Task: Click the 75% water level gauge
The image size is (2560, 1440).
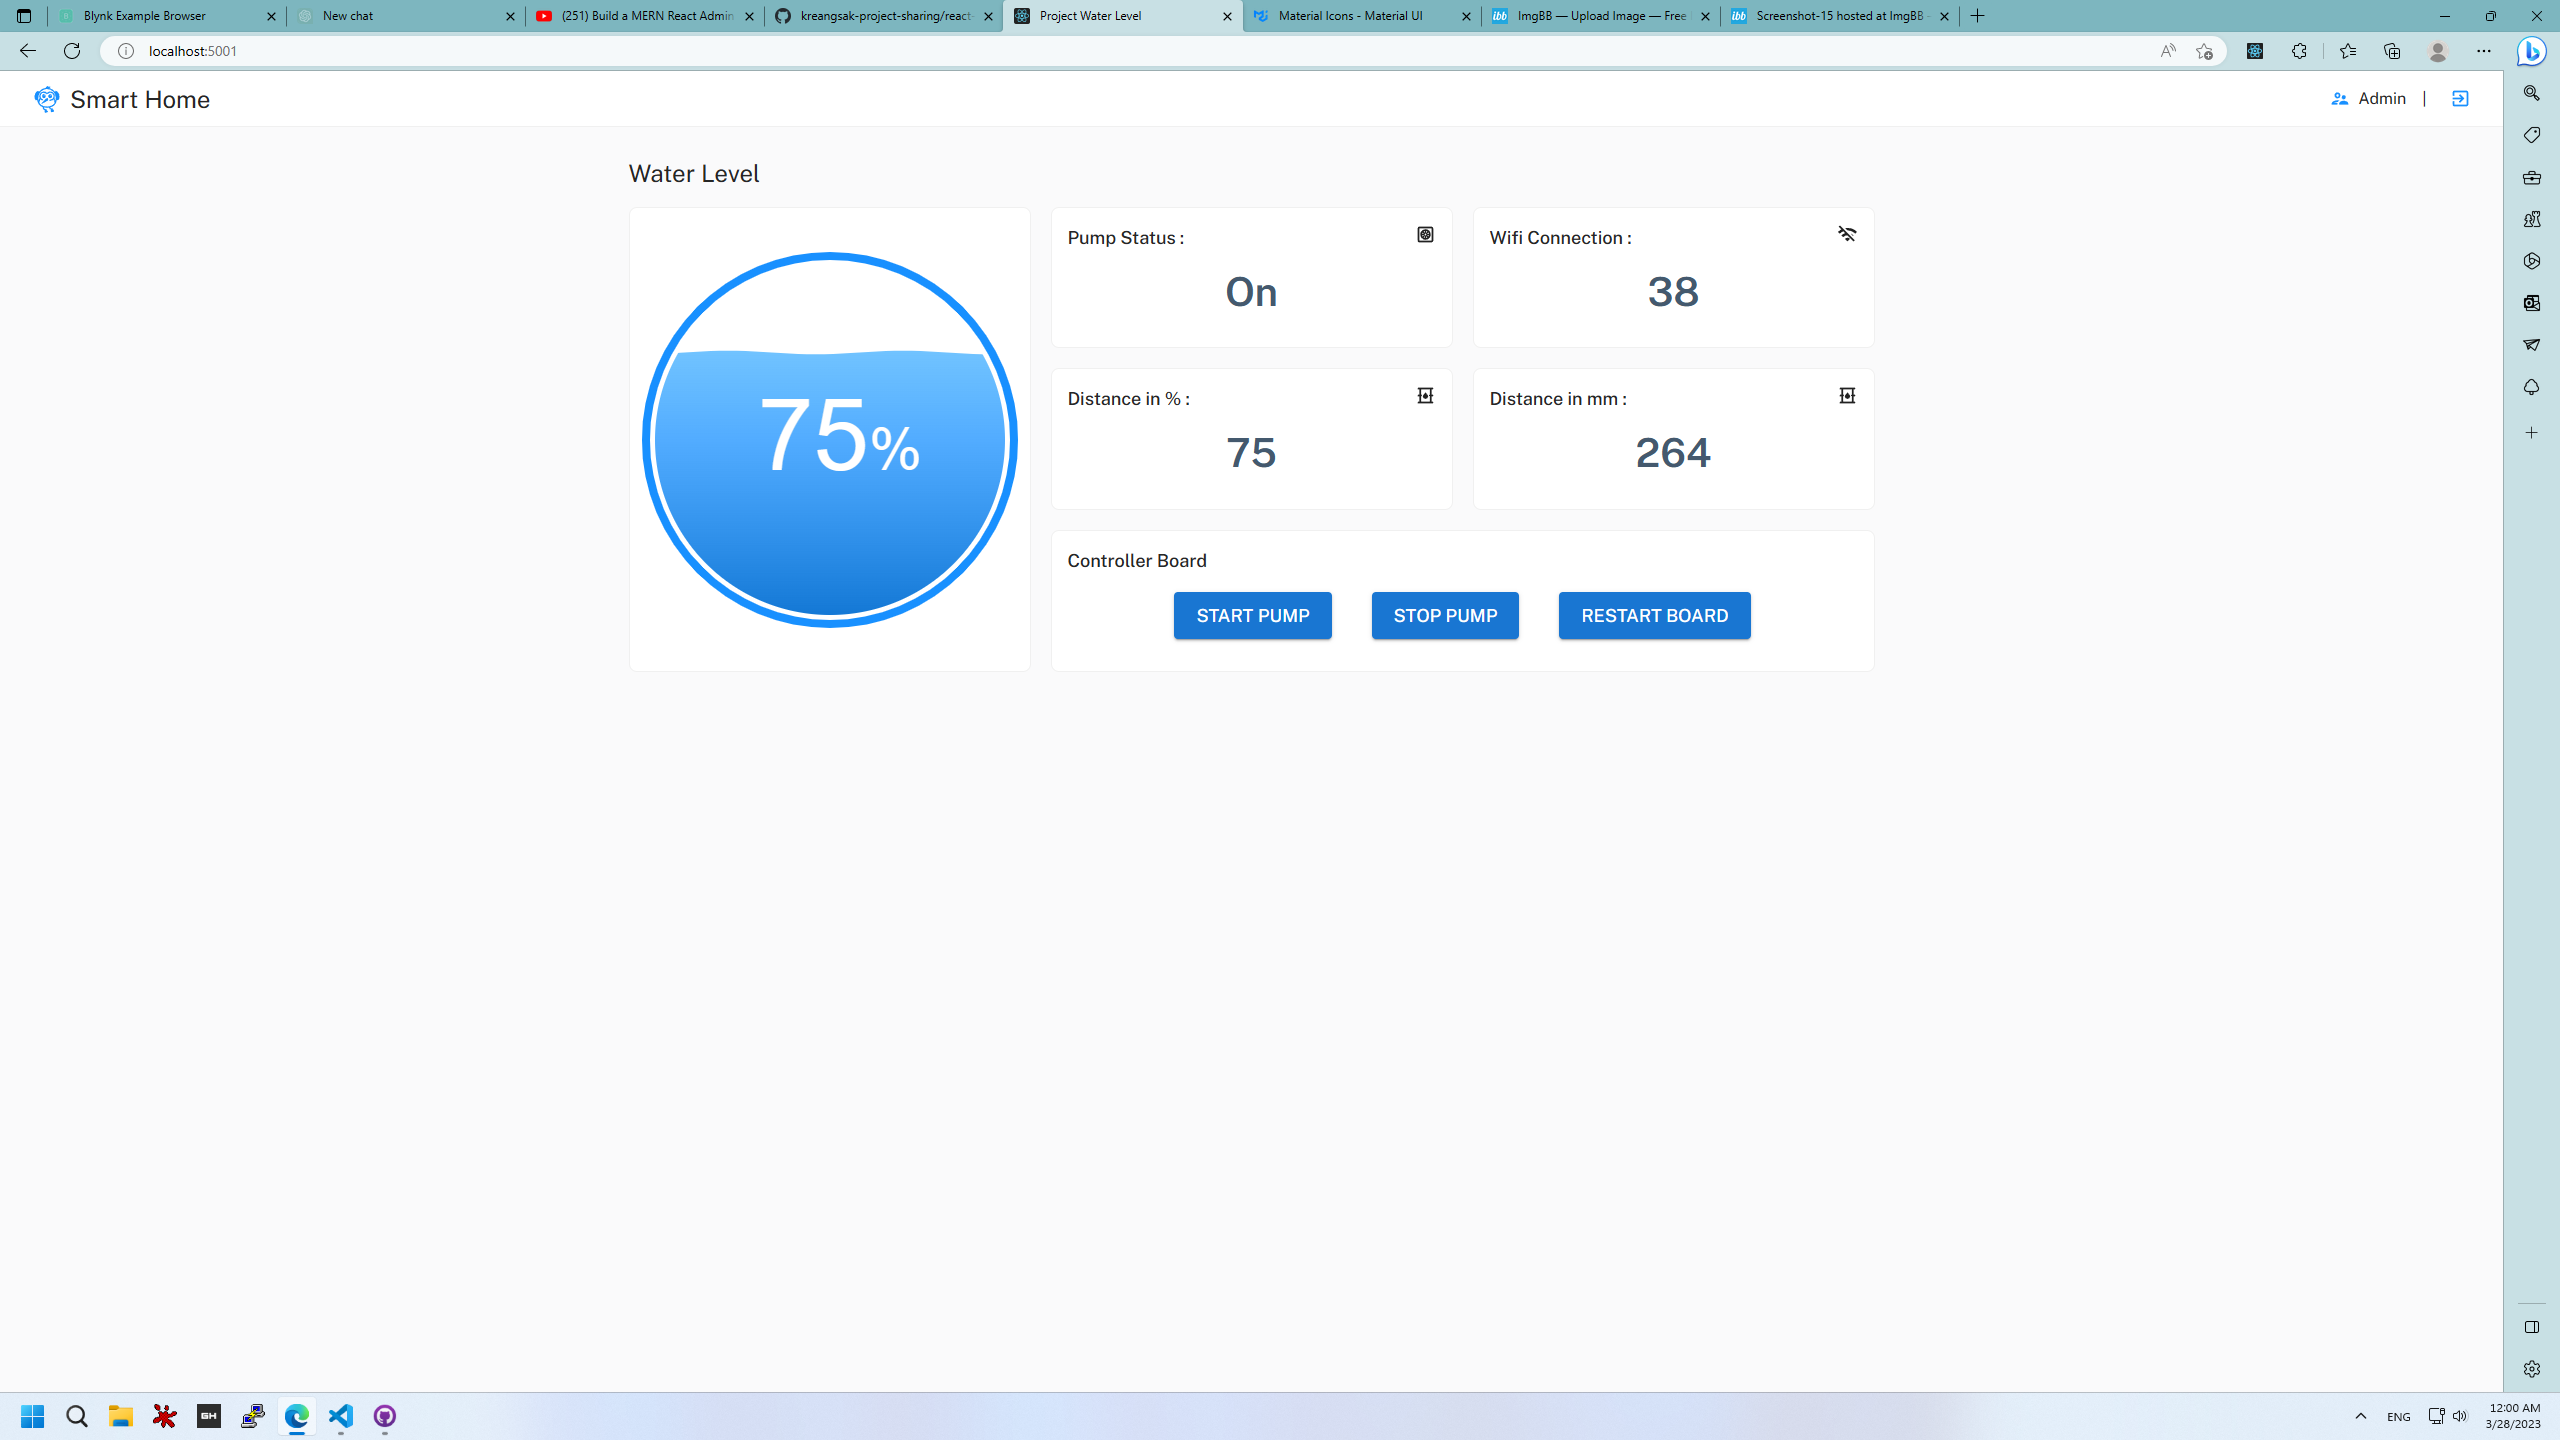Action: (829, 440)
